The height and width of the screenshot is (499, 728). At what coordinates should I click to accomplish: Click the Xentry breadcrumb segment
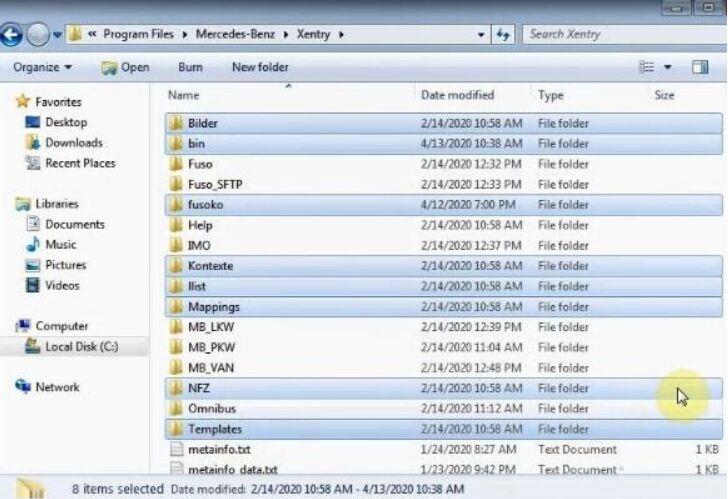pos(313,34)
